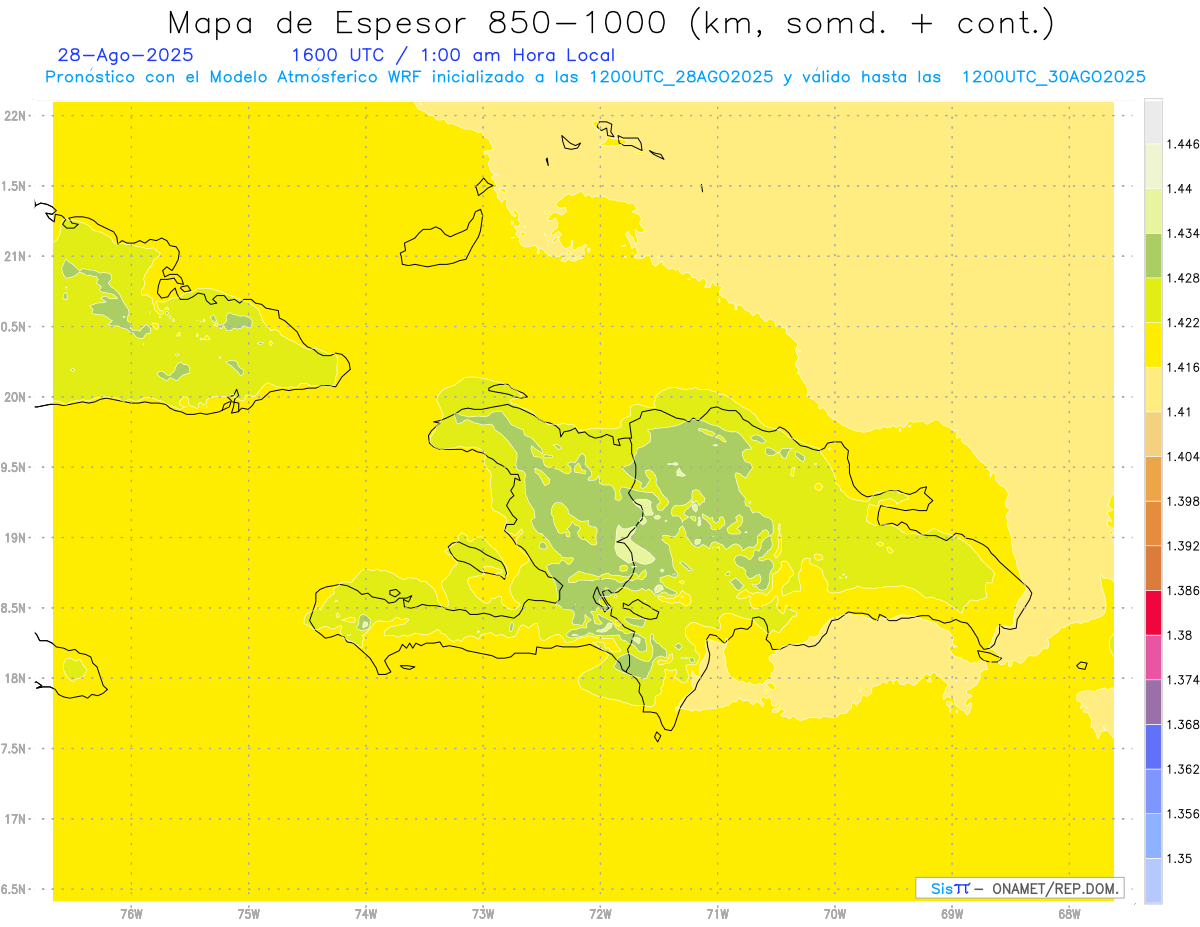Pick the green legend swatch between 1.428 and 1.434
Screen dimensions: 1200x927
coord(1153,255)
